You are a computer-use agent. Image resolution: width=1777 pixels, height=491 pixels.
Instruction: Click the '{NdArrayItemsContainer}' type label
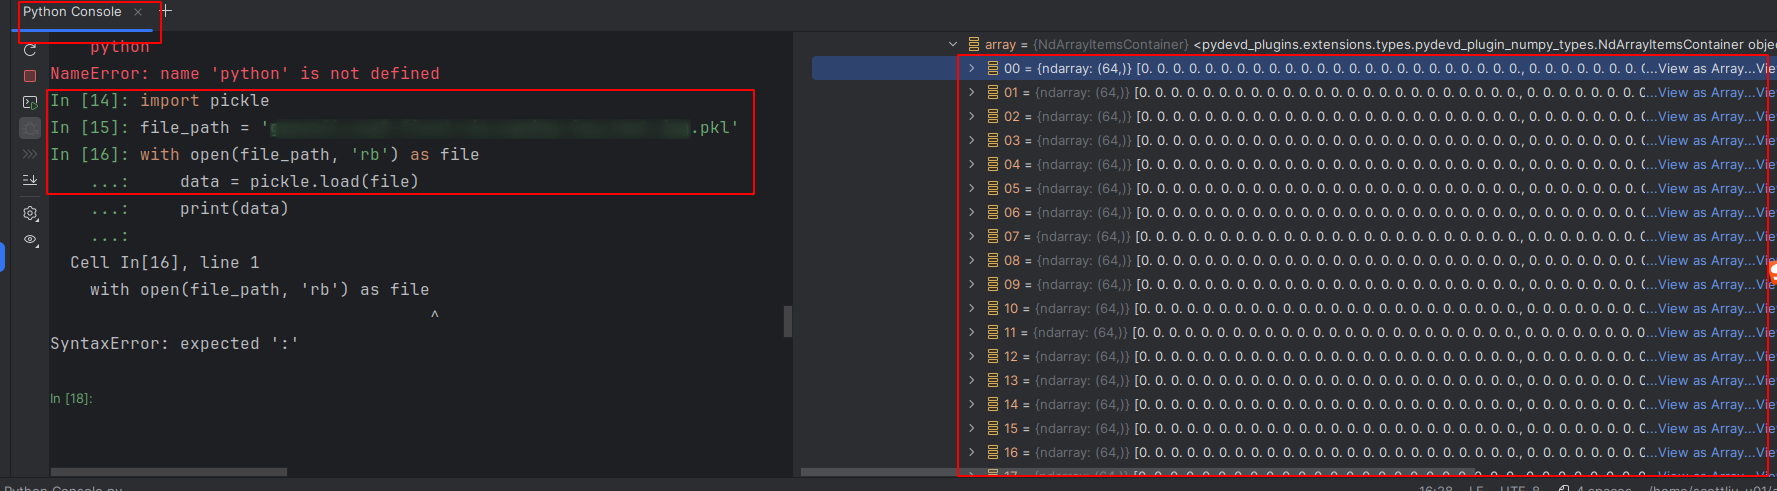tap(1110, 44)
